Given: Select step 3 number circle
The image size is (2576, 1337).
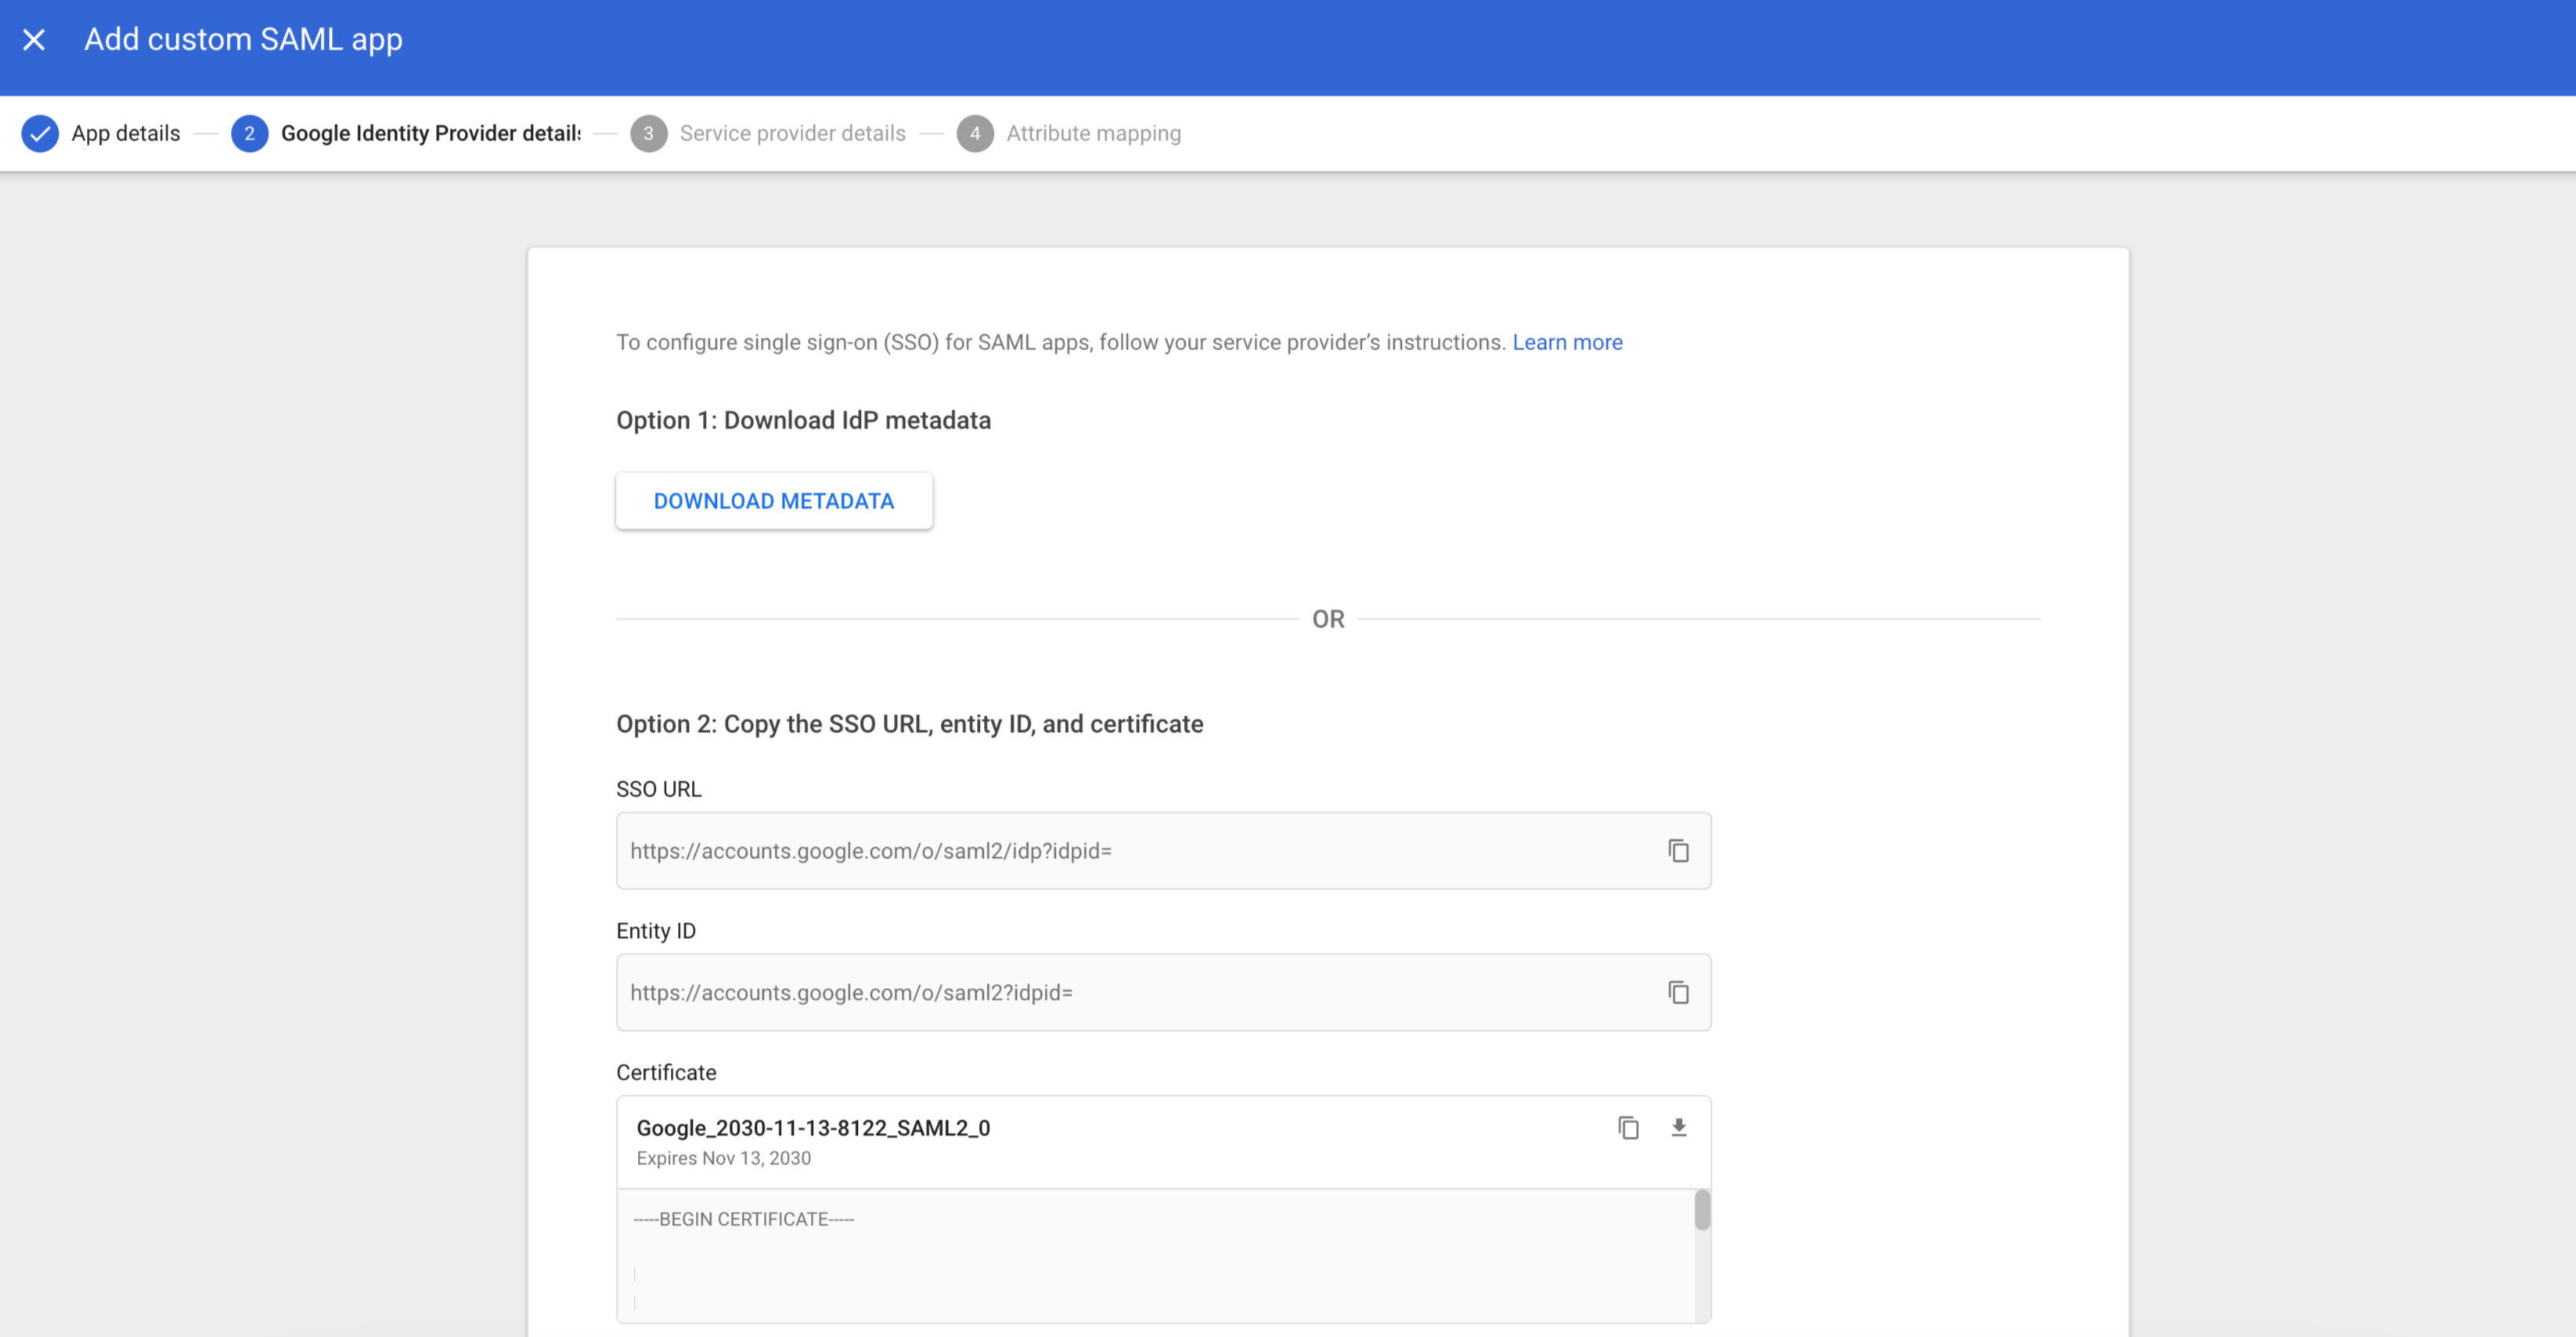Looking at the screenshot, I should (648, 134).
